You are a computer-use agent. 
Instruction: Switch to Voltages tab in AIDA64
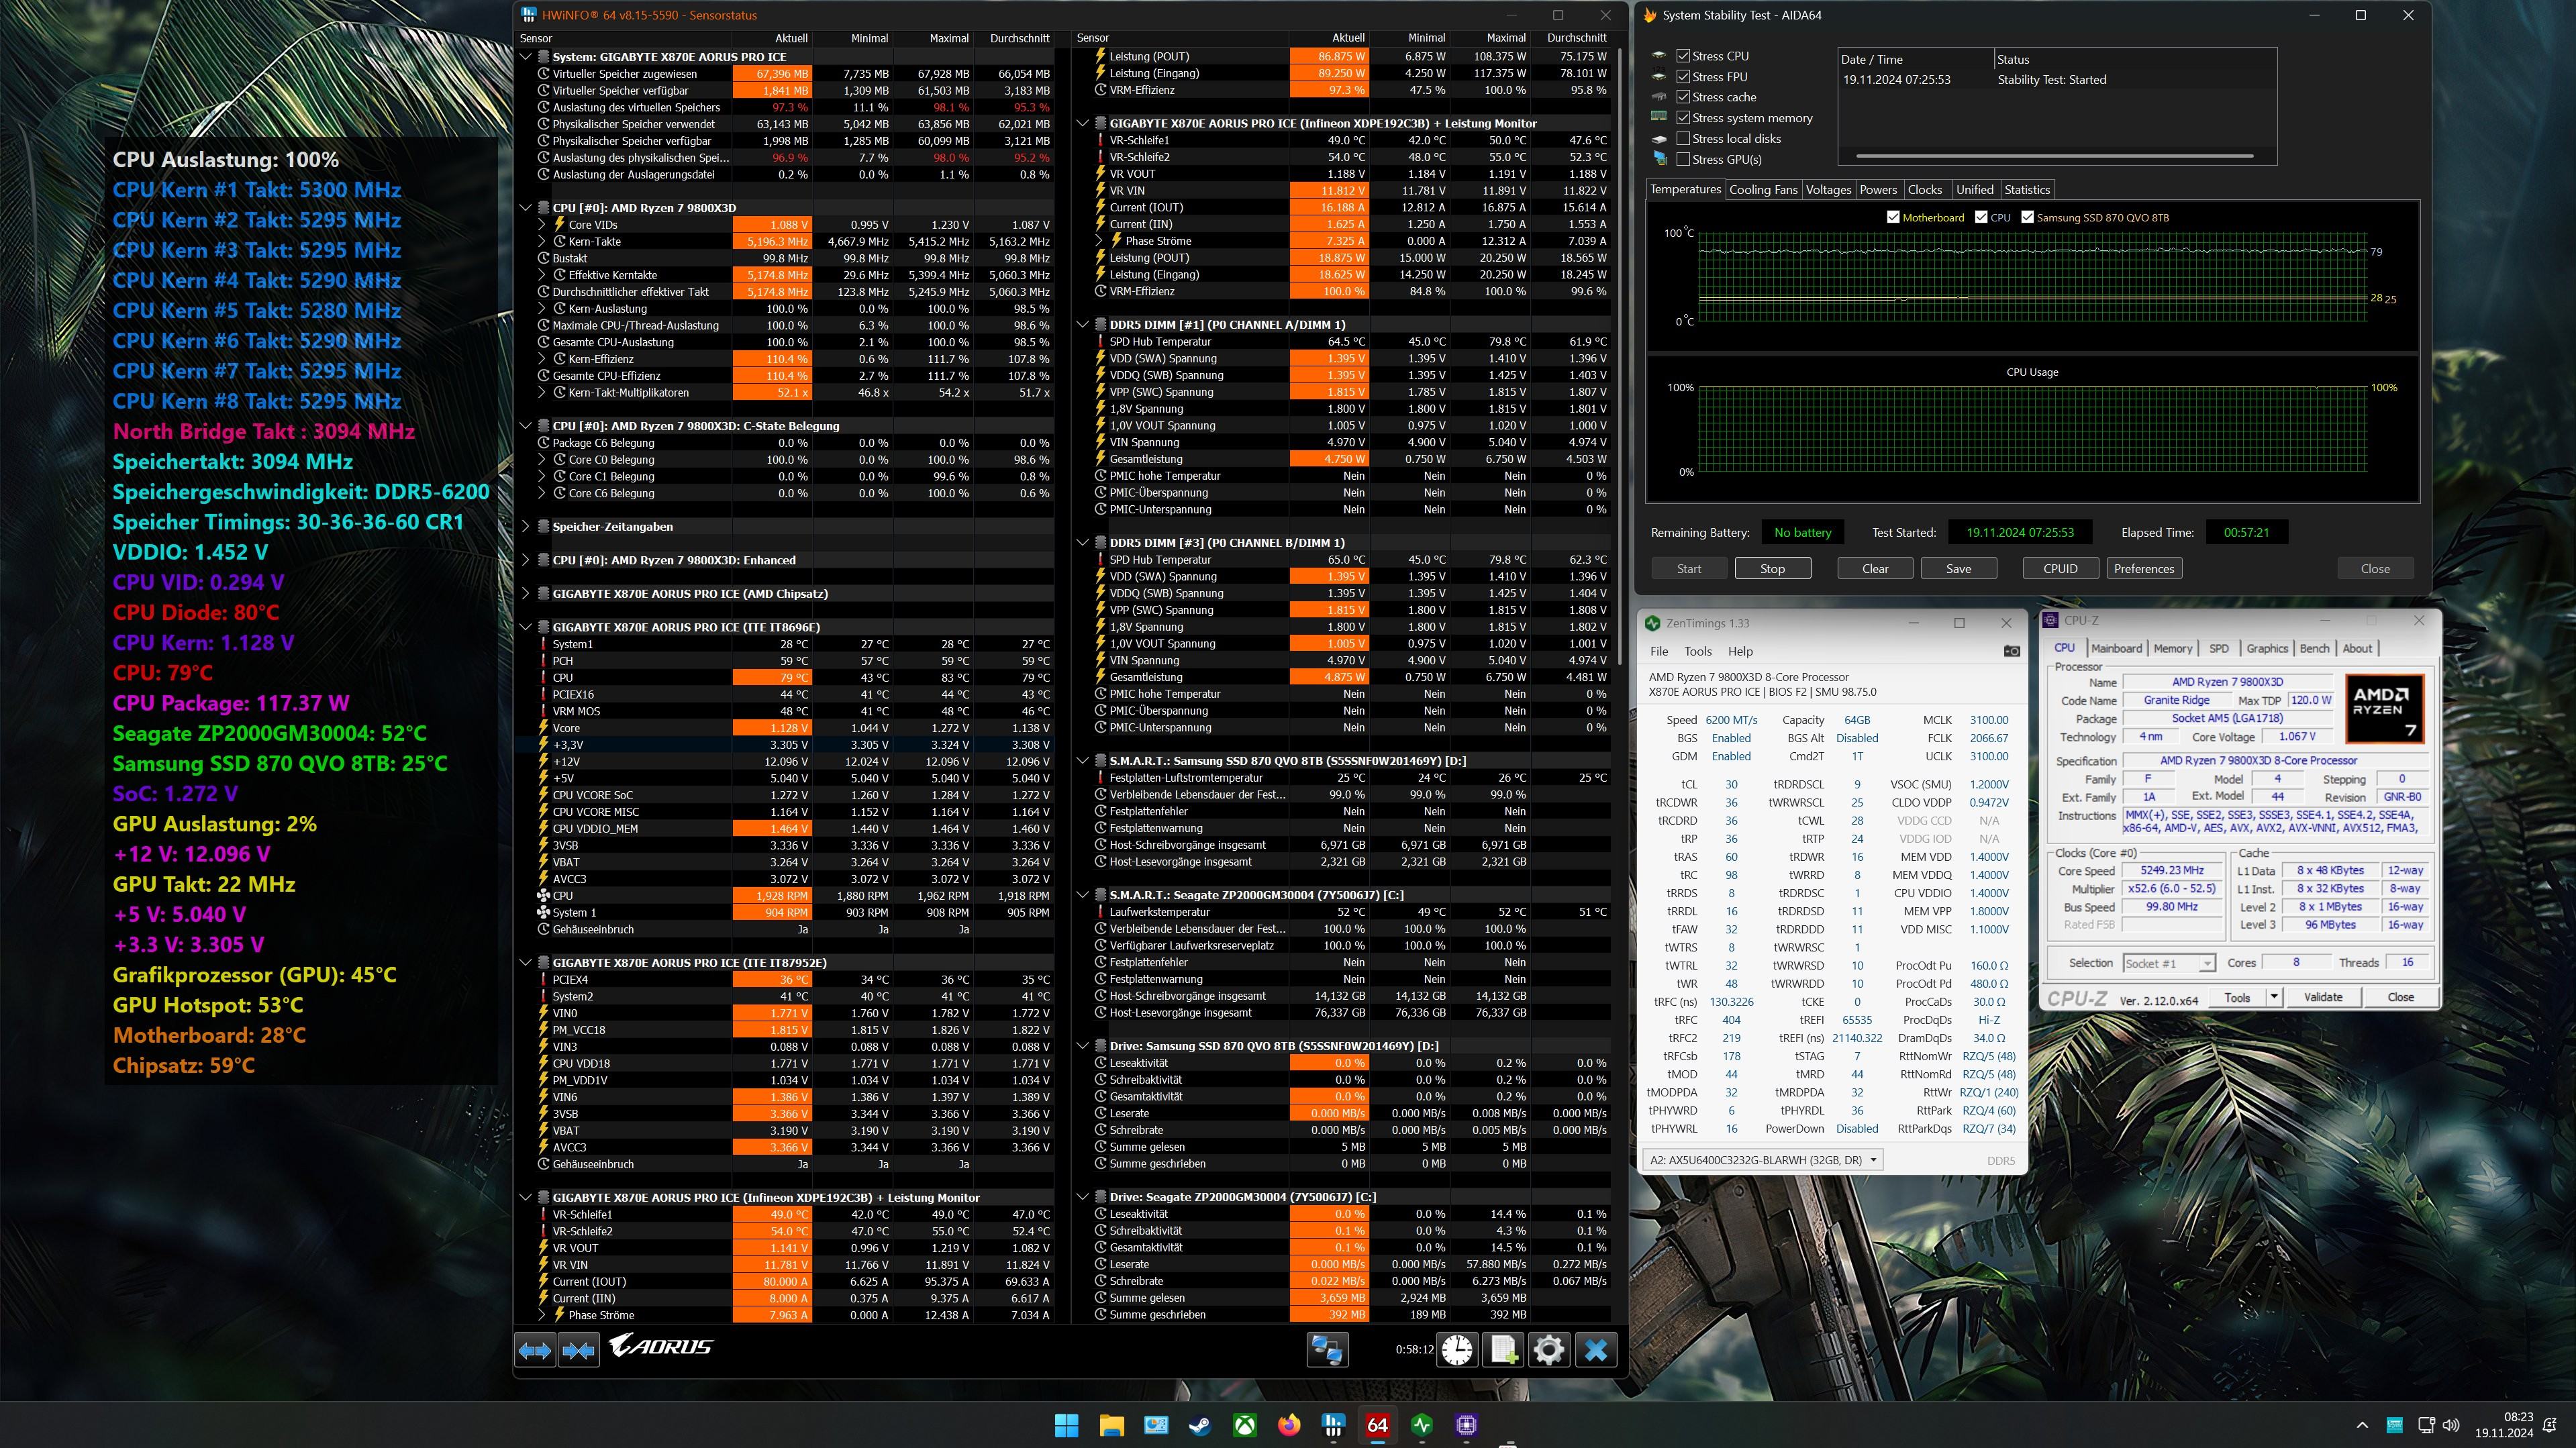point(1828,190)
